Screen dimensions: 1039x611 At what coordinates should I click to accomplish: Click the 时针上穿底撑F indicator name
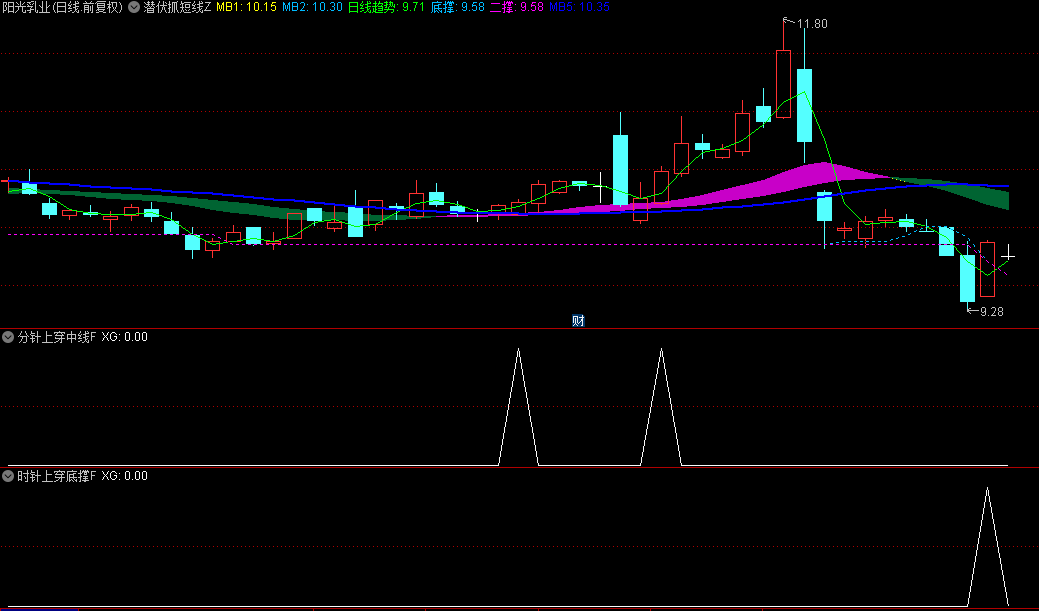[x=56, y=476]
